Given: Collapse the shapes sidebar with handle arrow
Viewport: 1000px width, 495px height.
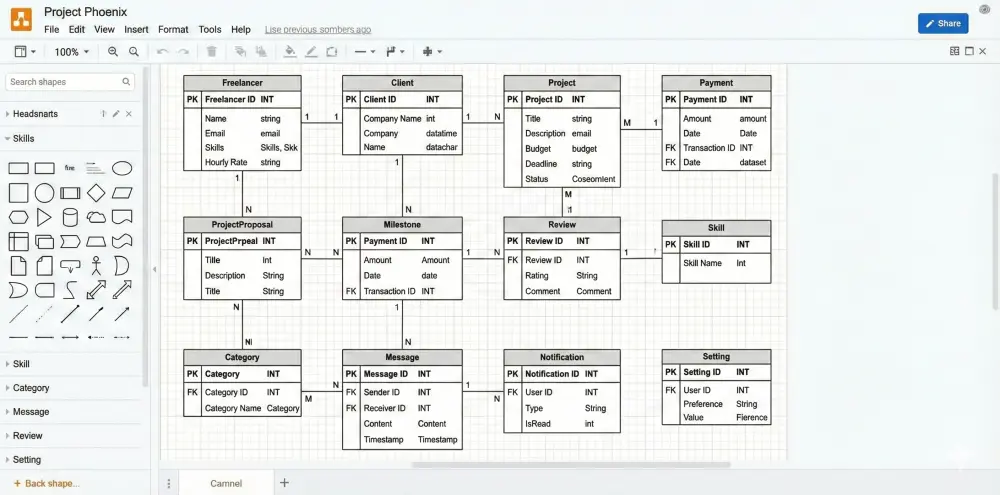Looking at the screenshot, I should pyautogui.click(x=154, y=270).
